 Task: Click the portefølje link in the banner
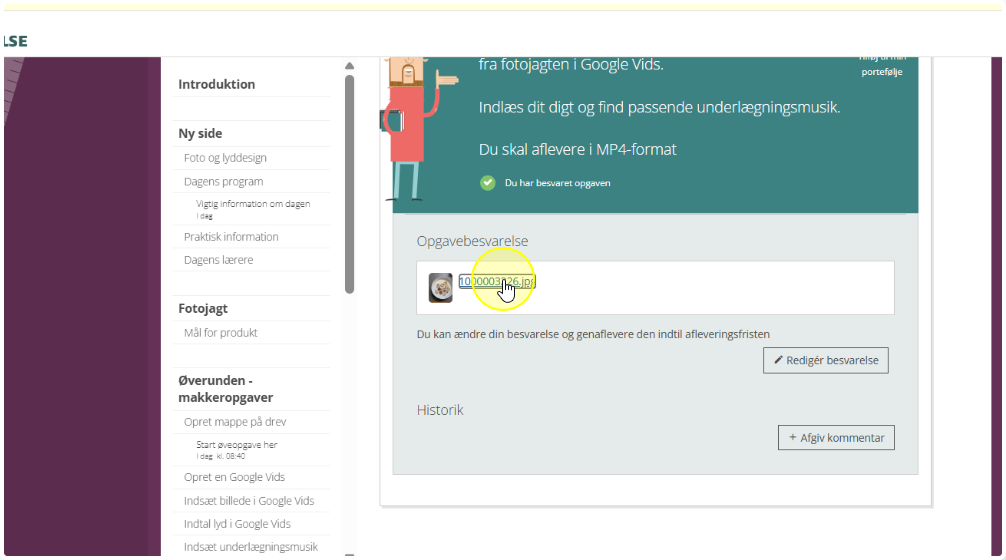point(882,72)
